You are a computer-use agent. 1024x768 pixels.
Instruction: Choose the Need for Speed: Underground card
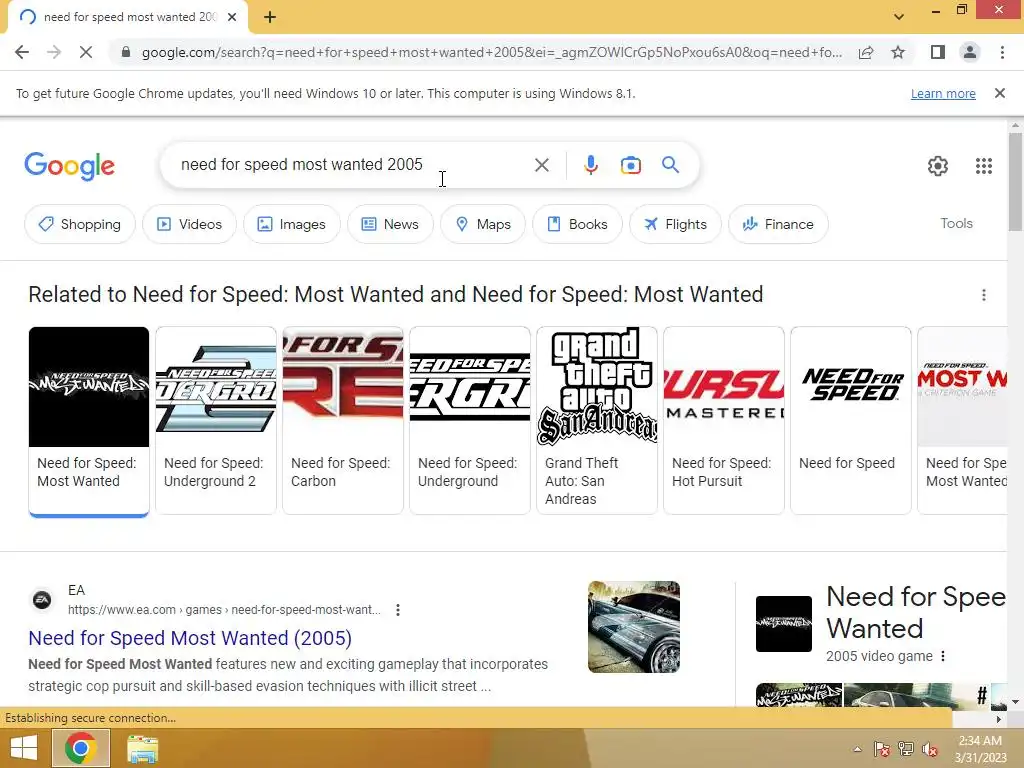point(470,421)
